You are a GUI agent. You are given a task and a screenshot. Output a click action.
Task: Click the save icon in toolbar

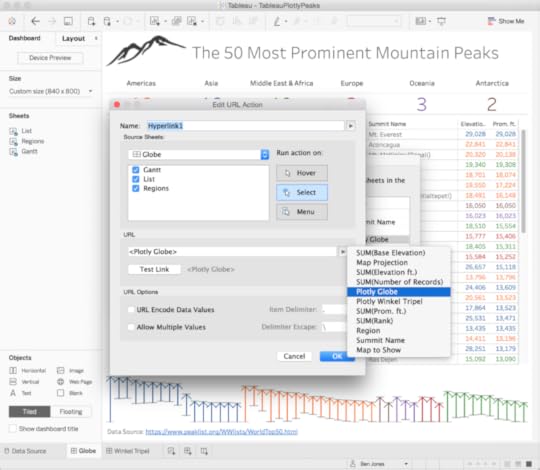click(68, 21)
